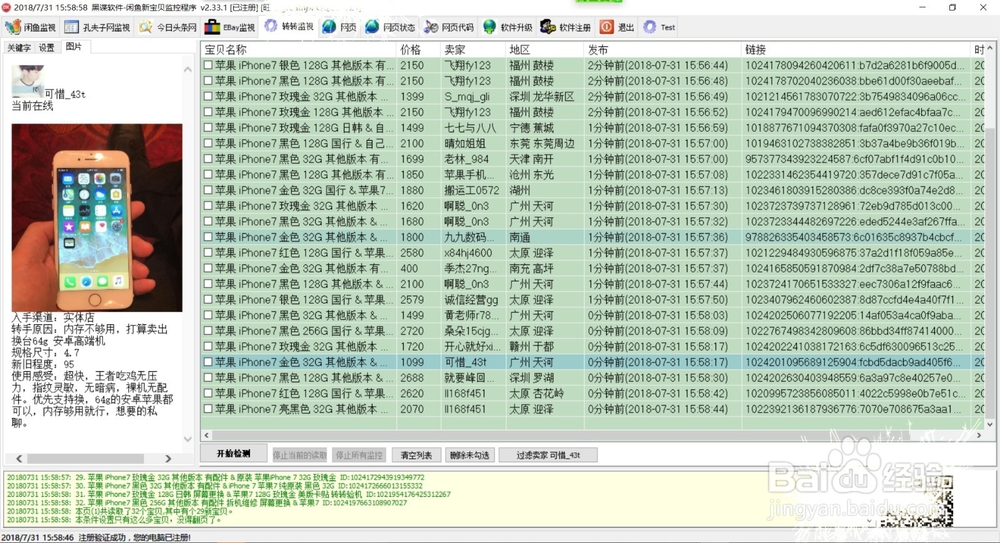The image size is (1000, 543).
Task: Sort by the 价格 column header
Action: point(418,50)
